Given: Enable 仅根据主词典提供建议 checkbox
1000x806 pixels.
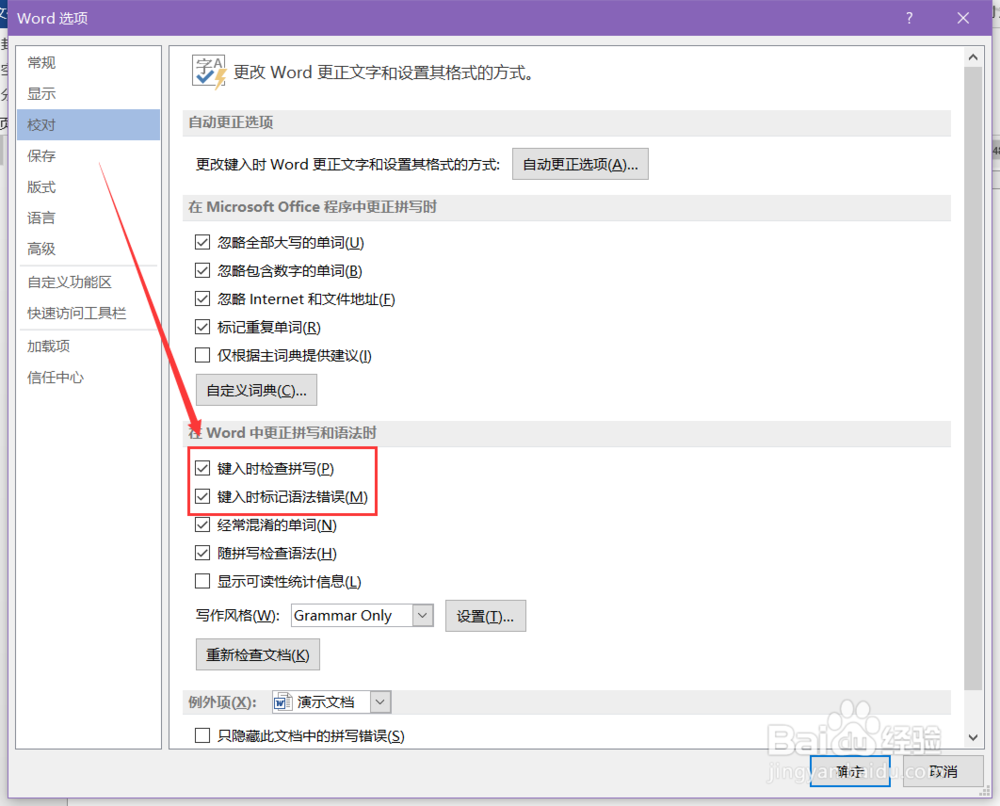Looking at the screenshot, I should [202, 355].
